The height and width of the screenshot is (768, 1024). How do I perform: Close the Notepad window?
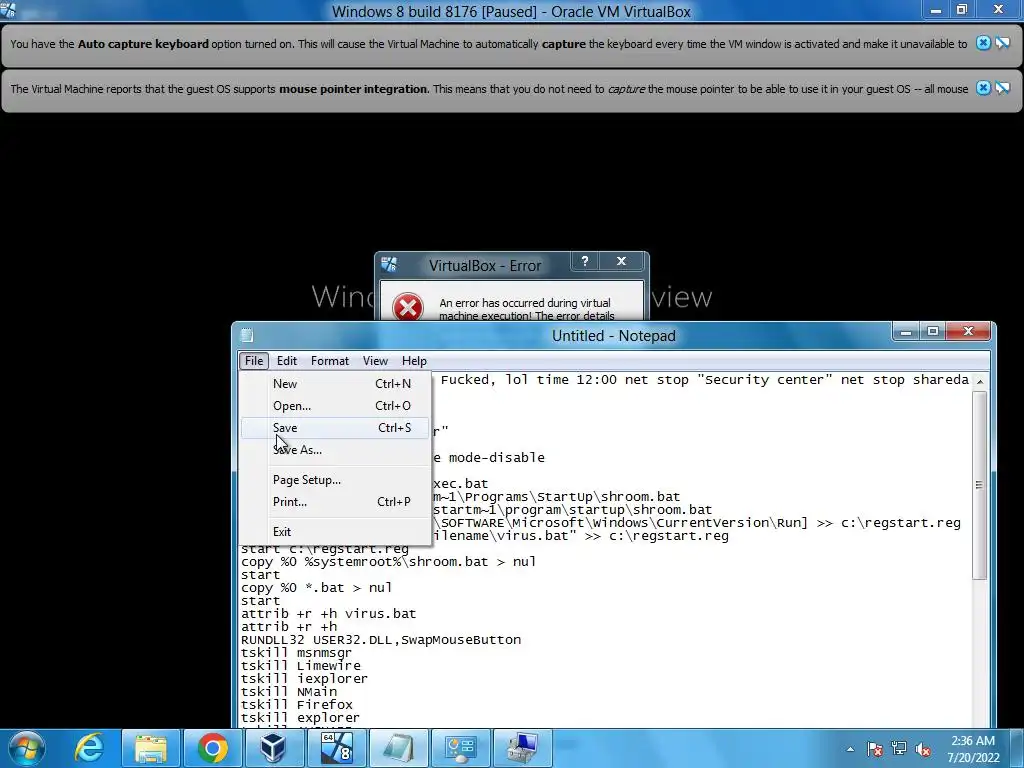[968, 332]
